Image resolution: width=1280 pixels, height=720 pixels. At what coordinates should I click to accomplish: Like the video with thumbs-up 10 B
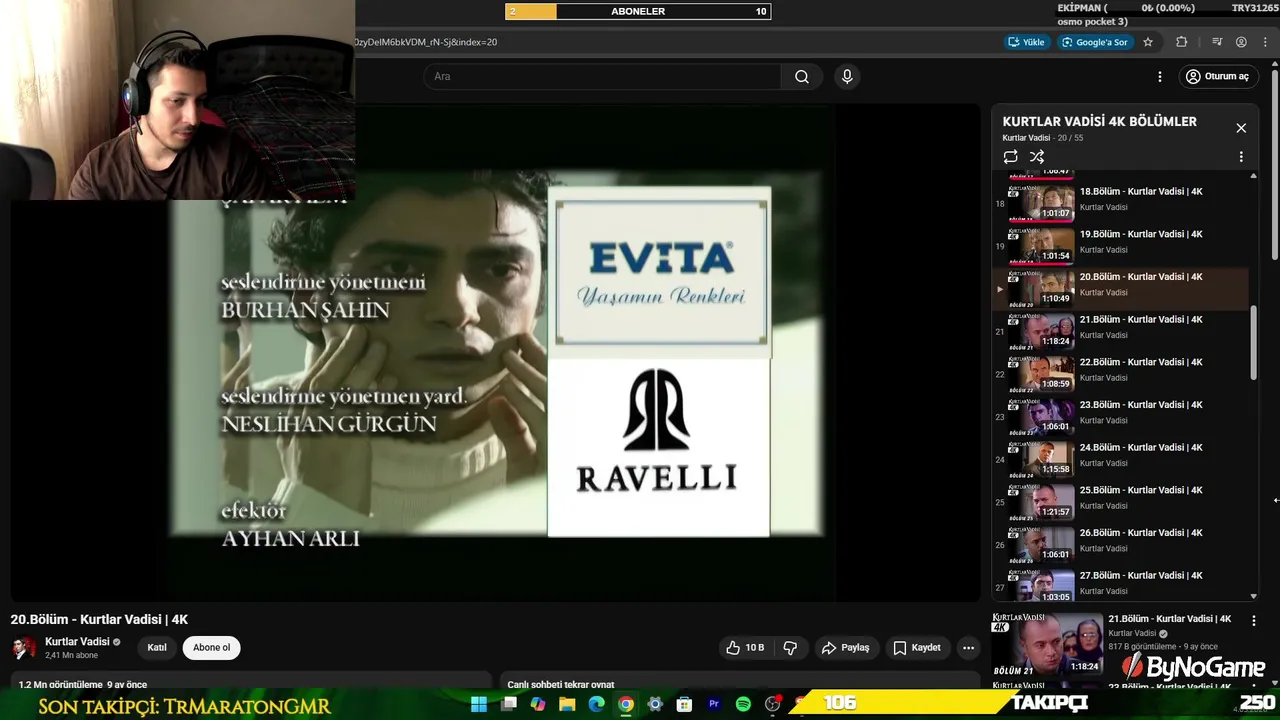coord(745,648)
